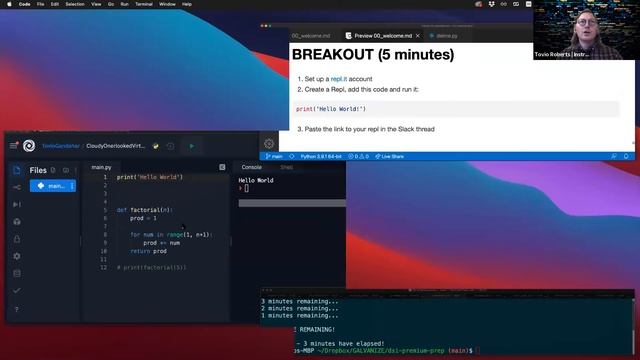Switch to the Console tab
This screenshot has width=640, height=360.
[x=251, y=167]
